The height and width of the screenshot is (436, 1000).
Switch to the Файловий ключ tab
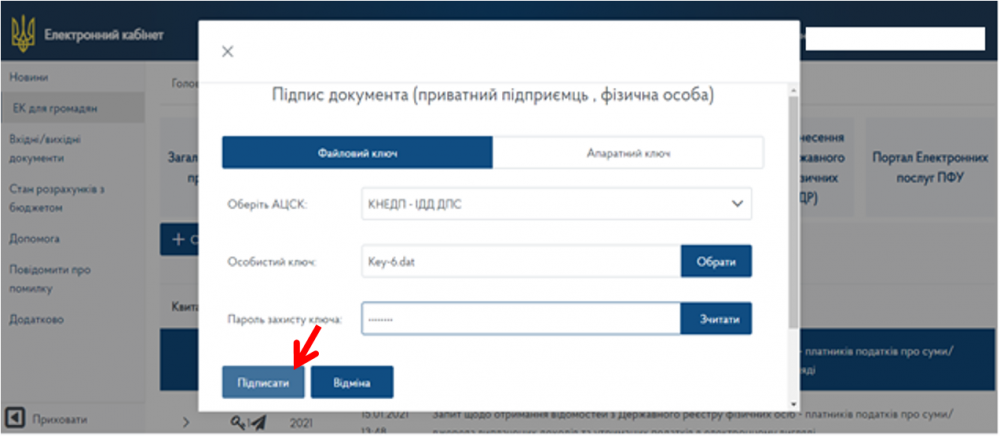(x=357, y=152)
